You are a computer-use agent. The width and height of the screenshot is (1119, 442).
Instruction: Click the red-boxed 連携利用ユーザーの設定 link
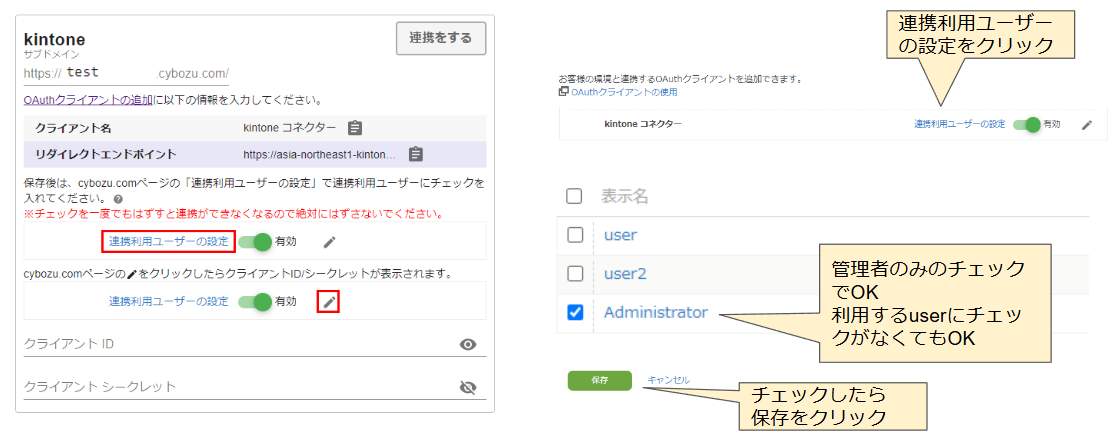(x=168, y=242)
